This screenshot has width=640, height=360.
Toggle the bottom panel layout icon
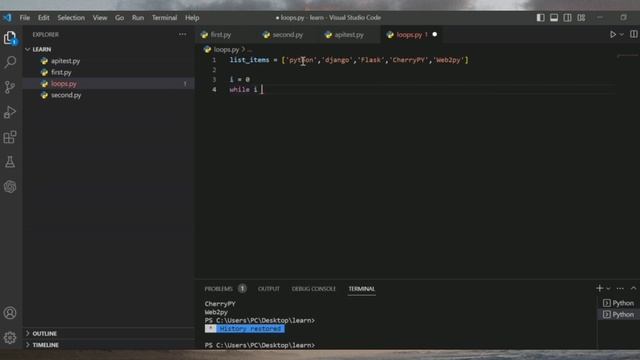coord(554,18)
